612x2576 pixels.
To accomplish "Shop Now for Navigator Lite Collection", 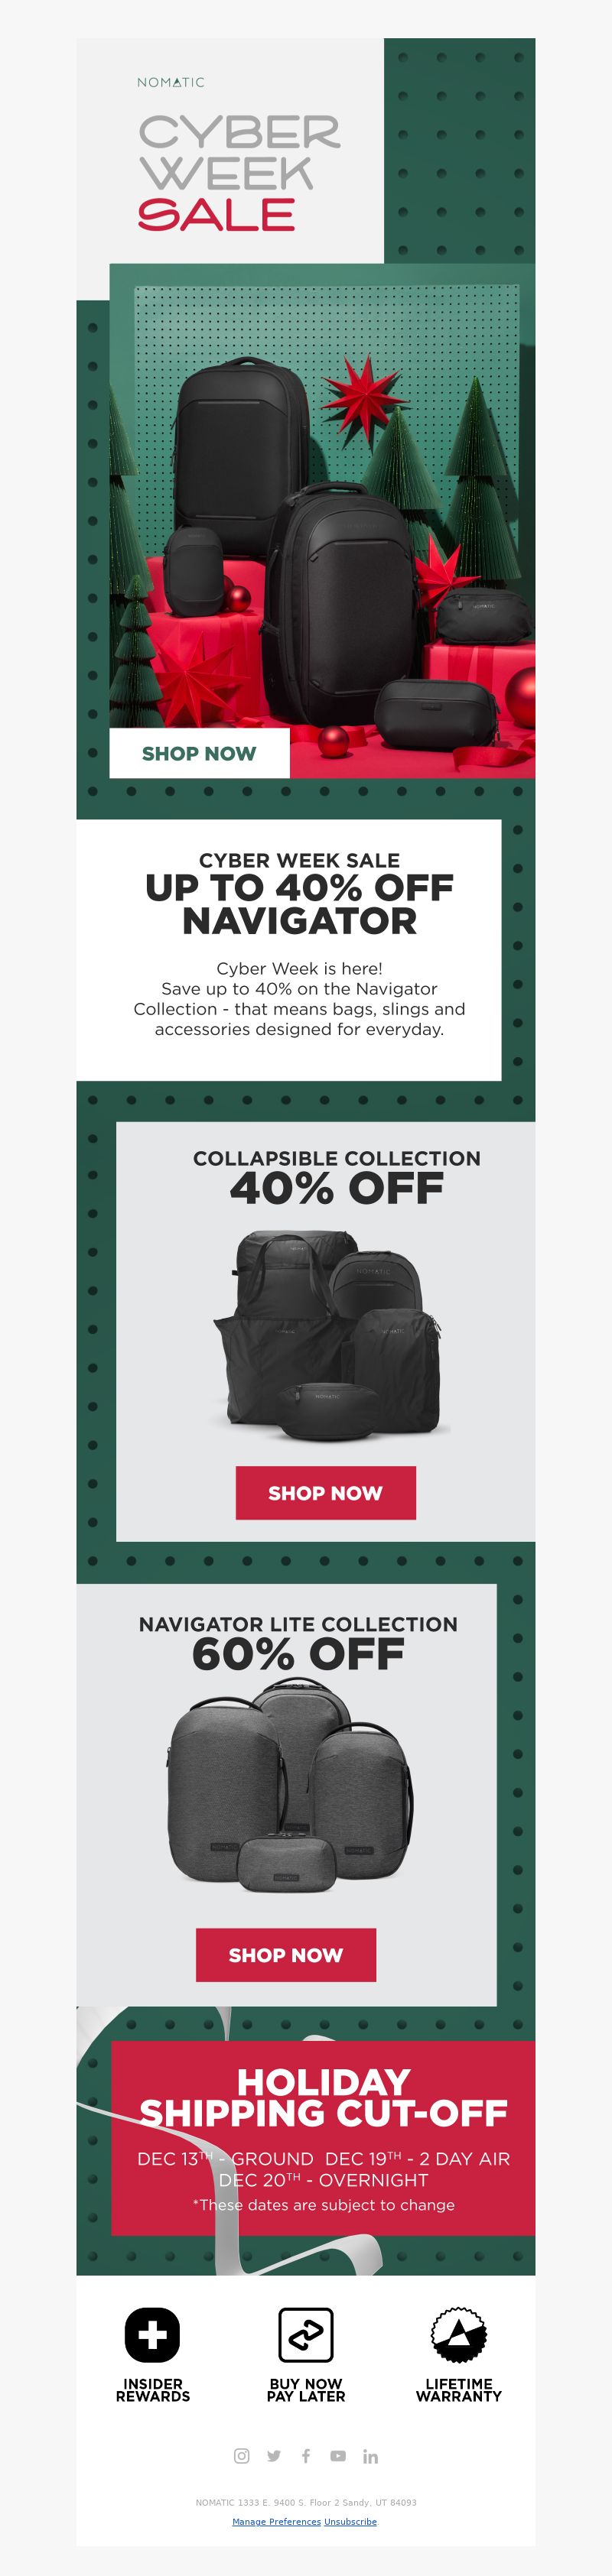I will click(x=286, y=1955).
